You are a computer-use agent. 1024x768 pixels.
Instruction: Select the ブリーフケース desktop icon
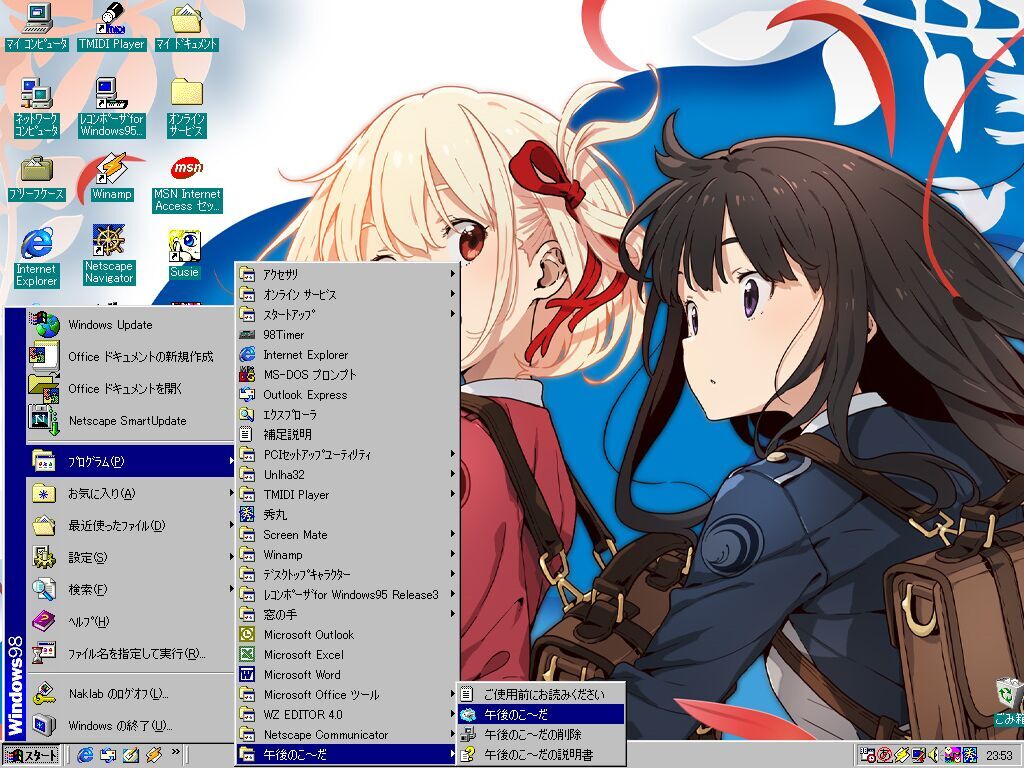click(x=37, y=178)
